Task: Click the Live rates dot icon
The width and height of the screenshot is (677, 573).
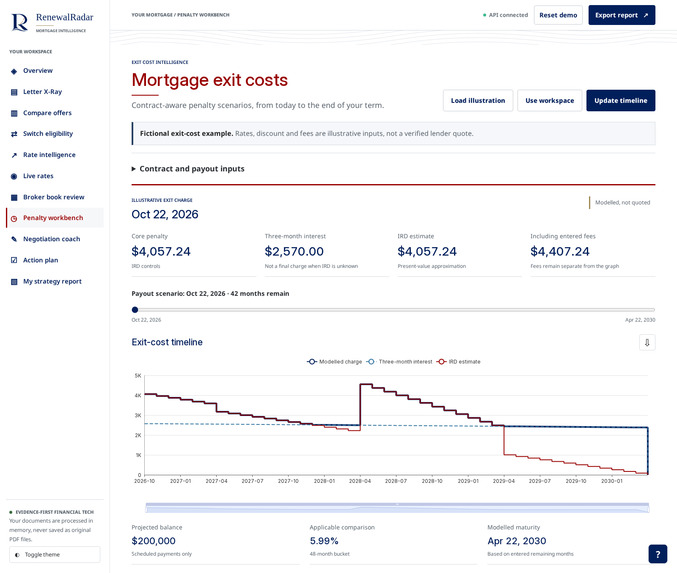Action: point(14,176)
